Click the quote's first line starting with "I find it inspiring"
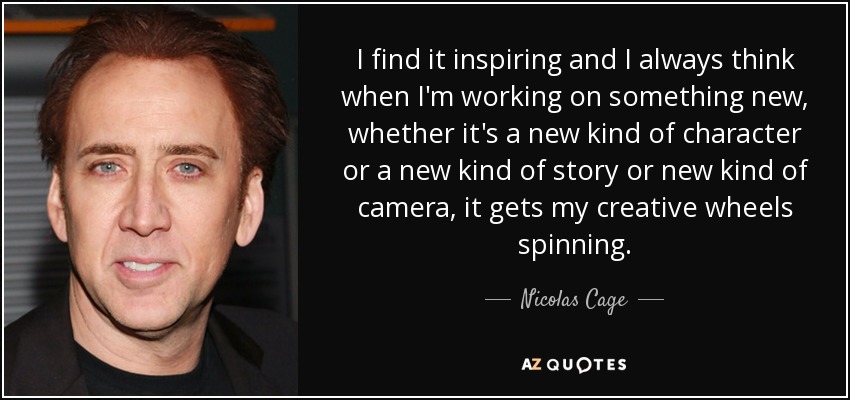The height and width of the screenshot is (400, 850). [574, 61]
